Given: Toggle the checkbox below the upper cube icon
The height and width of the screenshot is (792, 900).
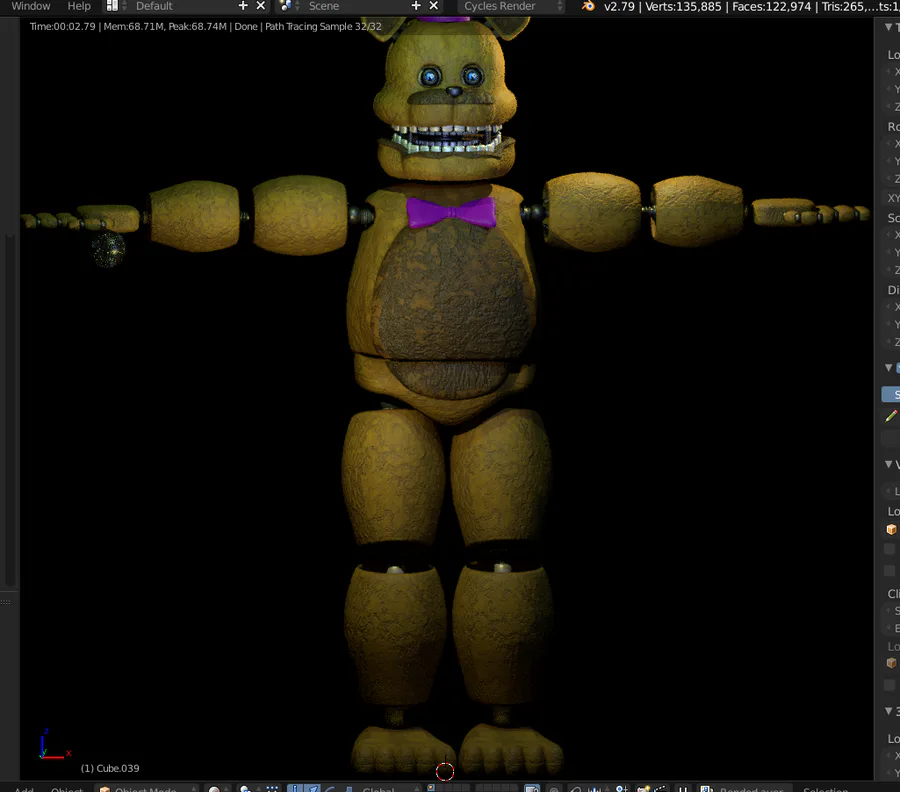Looking at the screenshot, I should (889, 549).
